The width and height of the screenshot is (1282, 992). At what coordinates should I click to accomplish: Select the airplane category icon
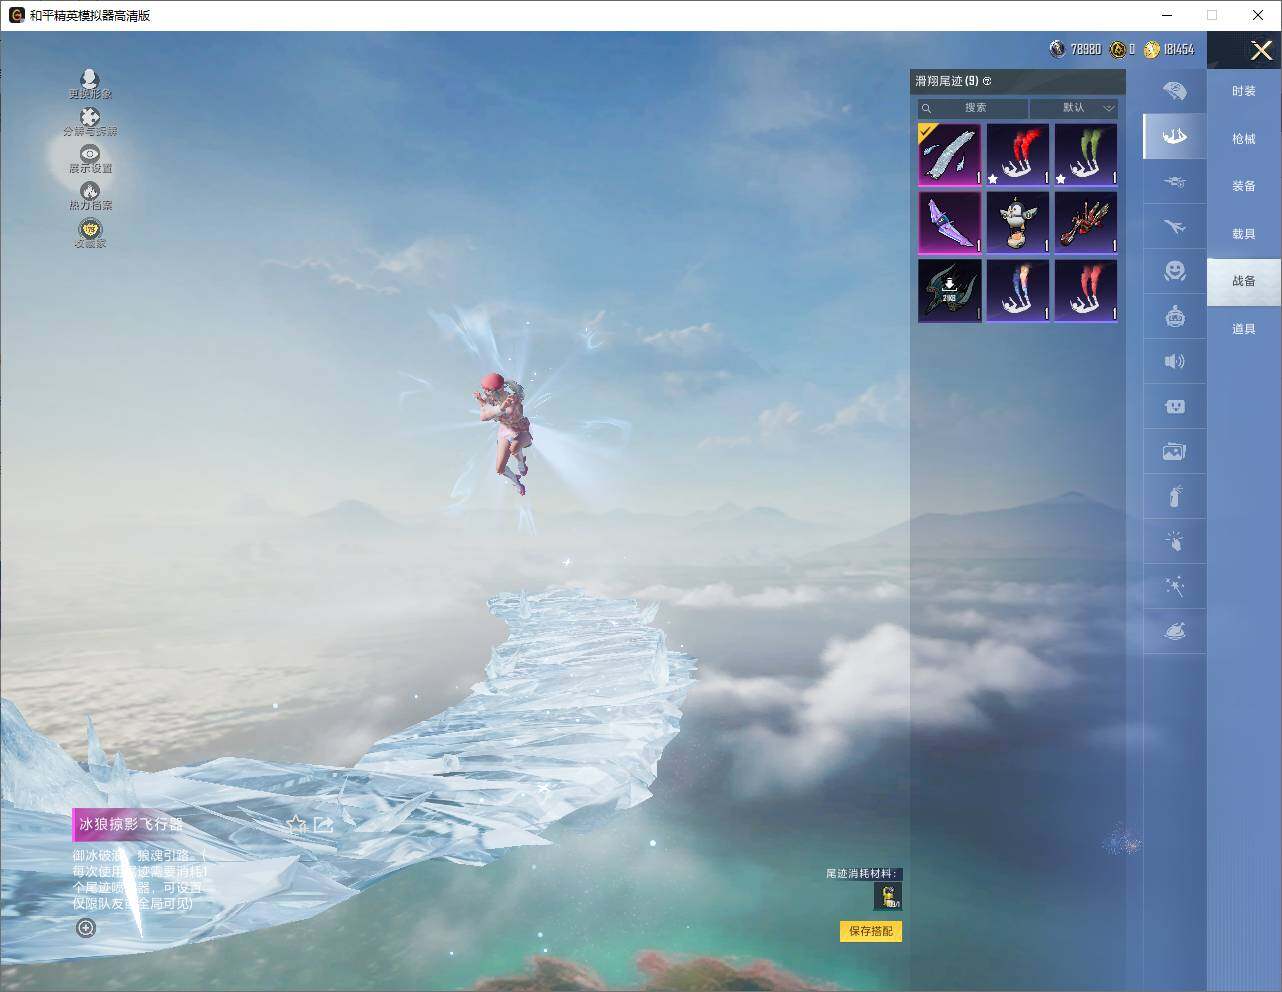(x=1175, y=226)
